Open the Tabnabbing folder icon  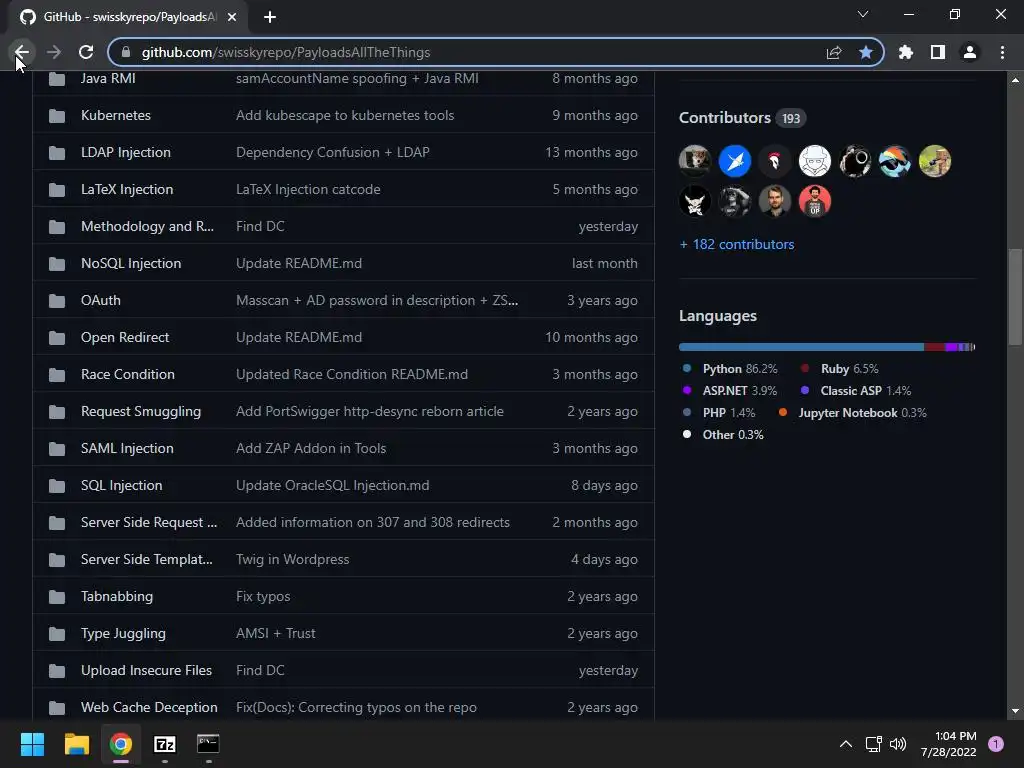point(57,597)
